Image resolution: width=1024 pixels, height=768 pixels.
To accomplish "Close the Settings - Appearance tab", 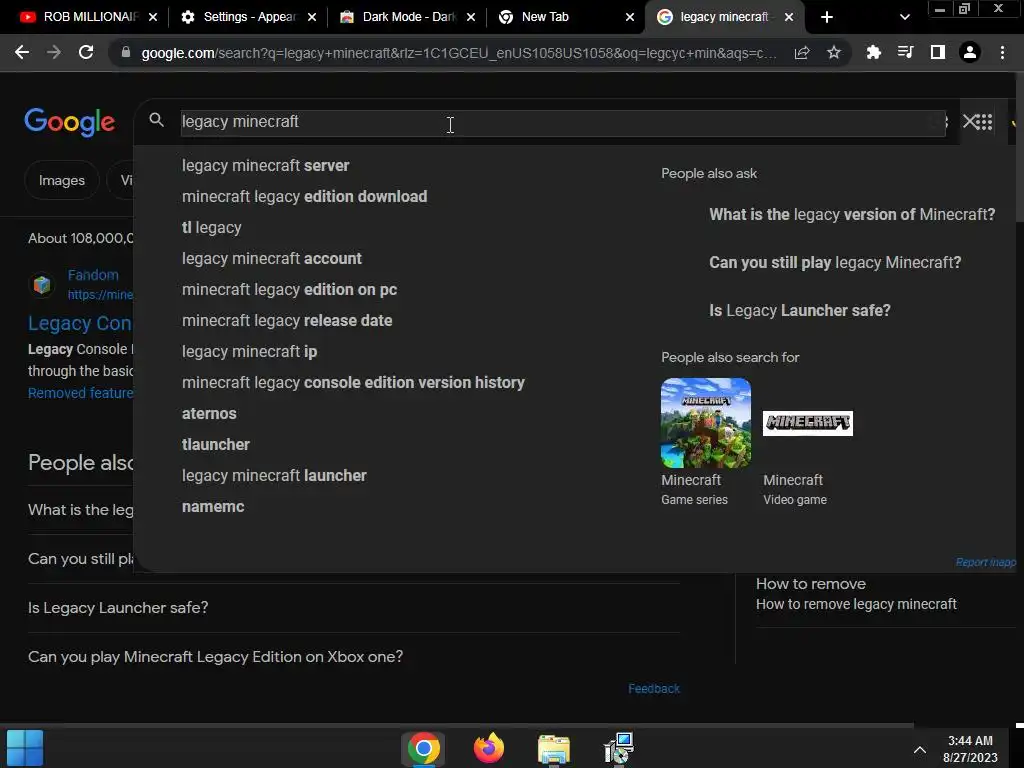I will pos(312,17).
